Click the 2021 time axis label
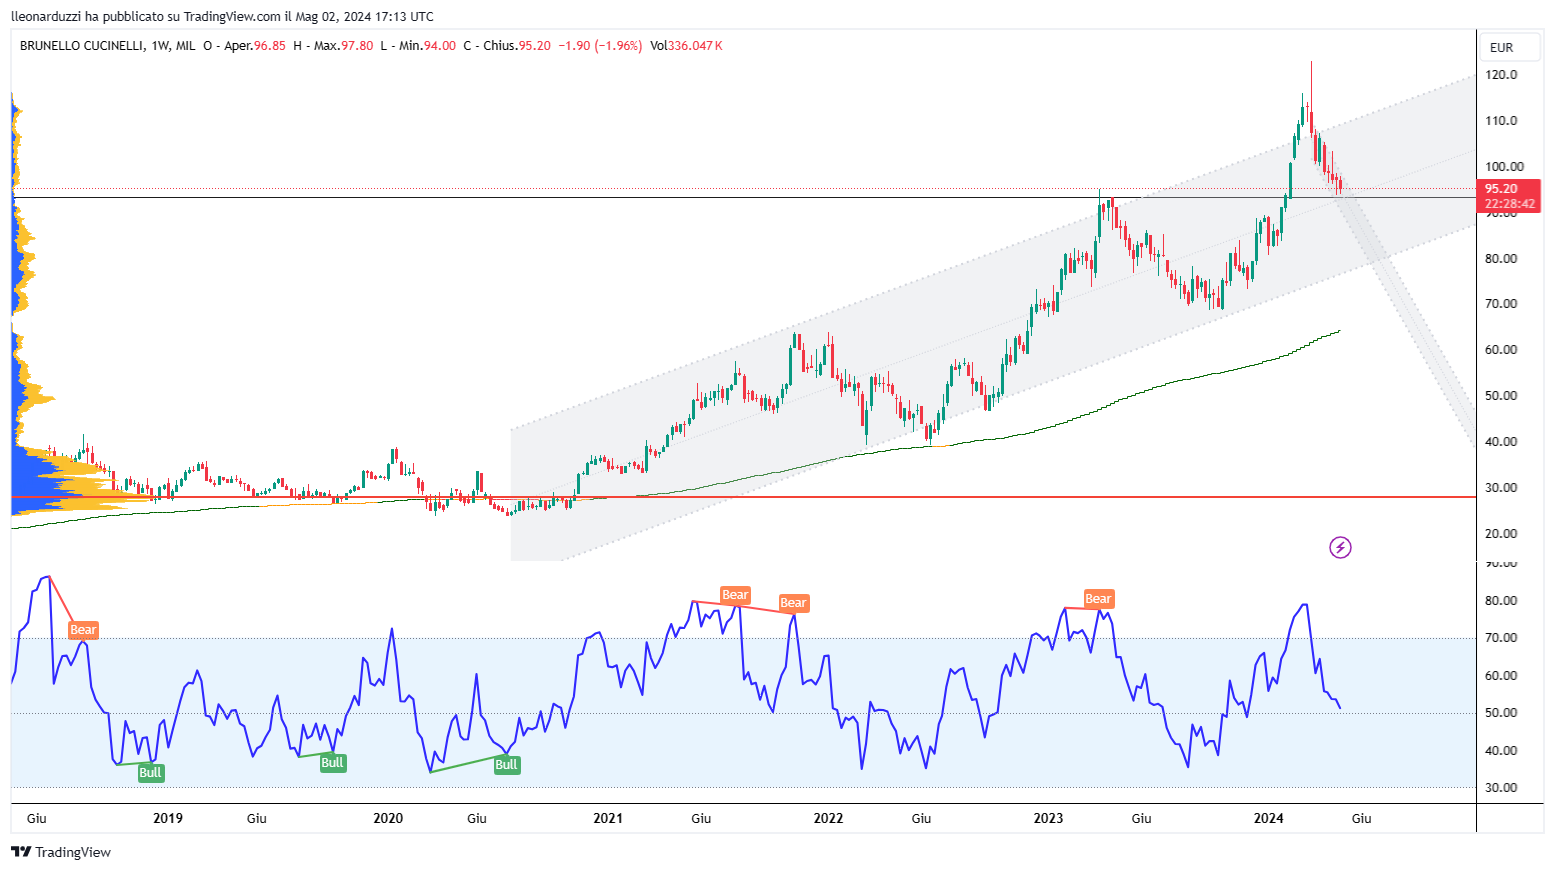Image resolution: width=1555 pixels, height=870 pixels. point(608,818)
